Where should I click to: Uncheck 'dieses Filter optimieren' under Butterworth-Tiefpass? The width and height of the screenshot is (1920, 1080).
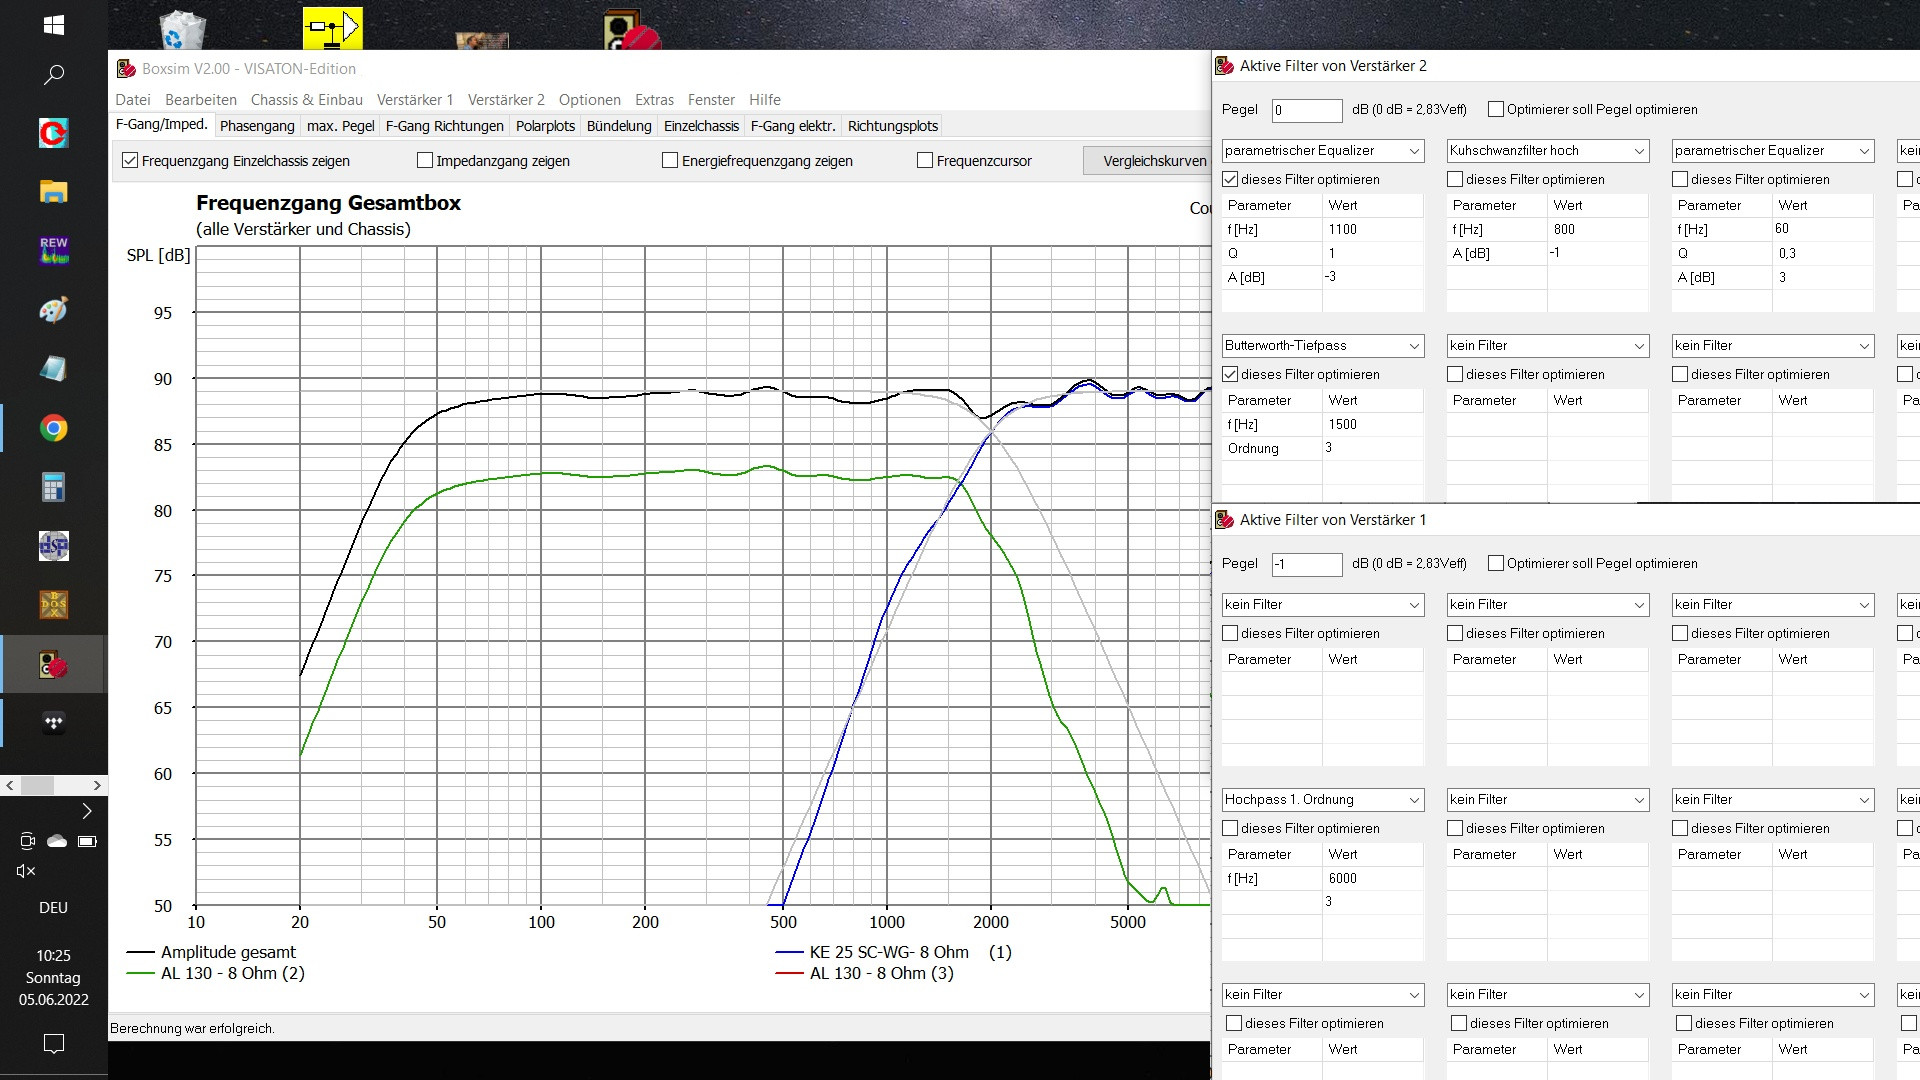(x=1230, y=374)
